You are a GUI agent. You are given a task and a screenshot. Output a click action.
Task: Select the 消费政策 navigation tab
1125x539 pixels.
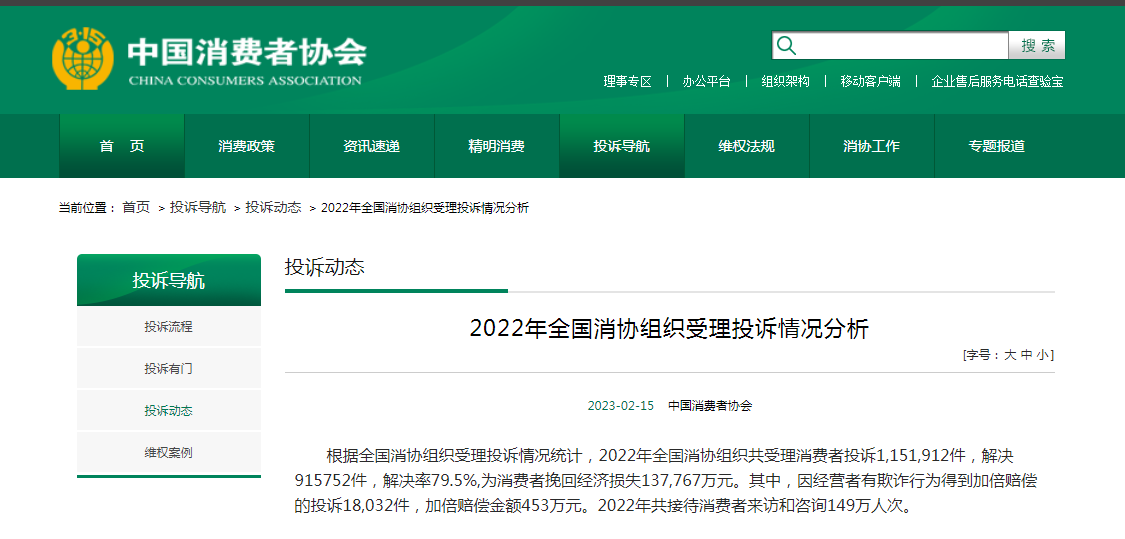(247, 146)
